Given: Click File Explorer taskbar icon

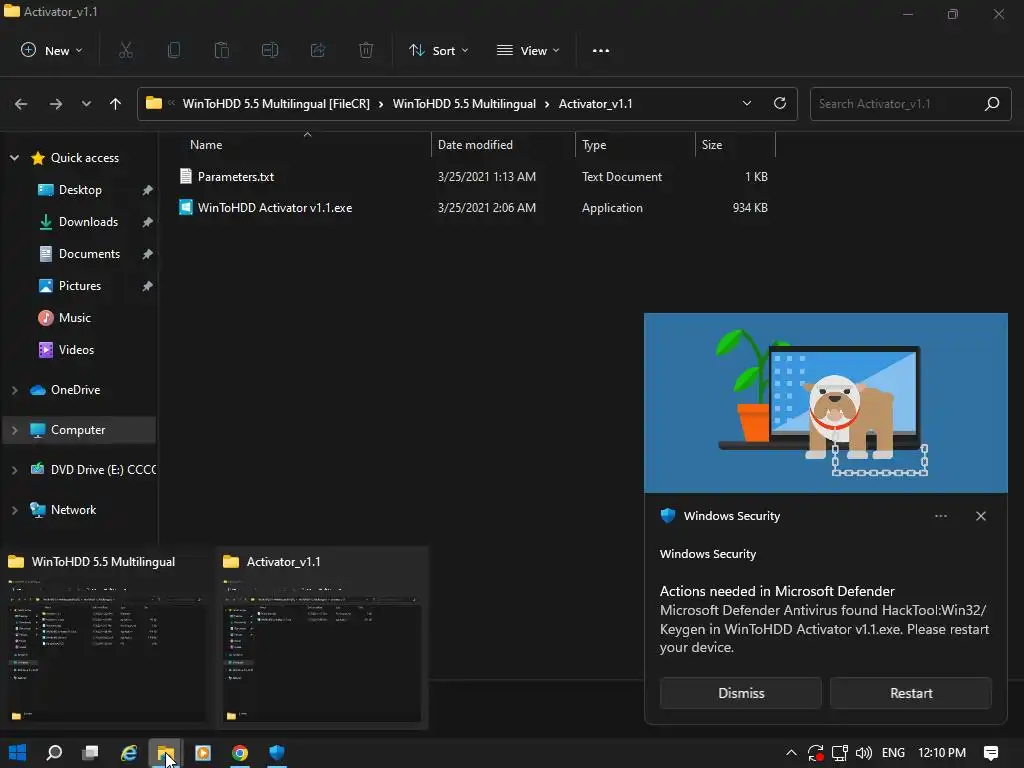Looking at the screenshot, I should pos(165,752).
